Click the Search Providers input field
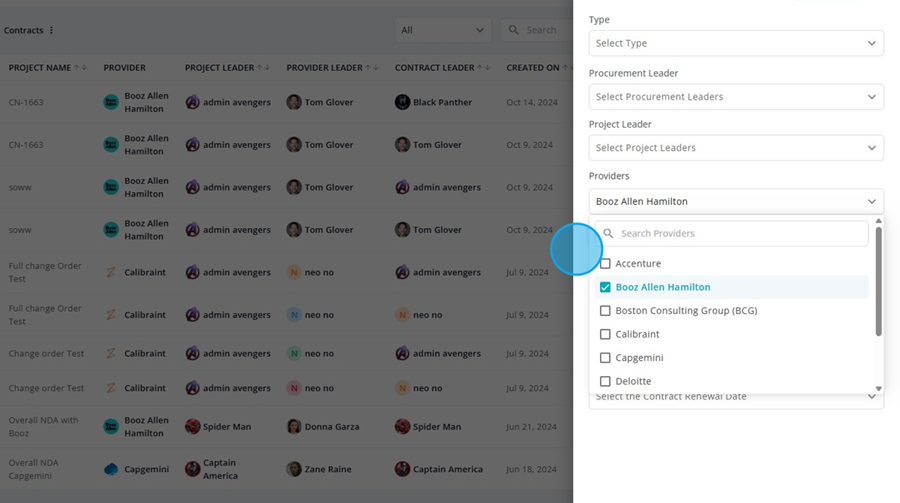Viewport: 900px width, 503px height. (732, 233)
